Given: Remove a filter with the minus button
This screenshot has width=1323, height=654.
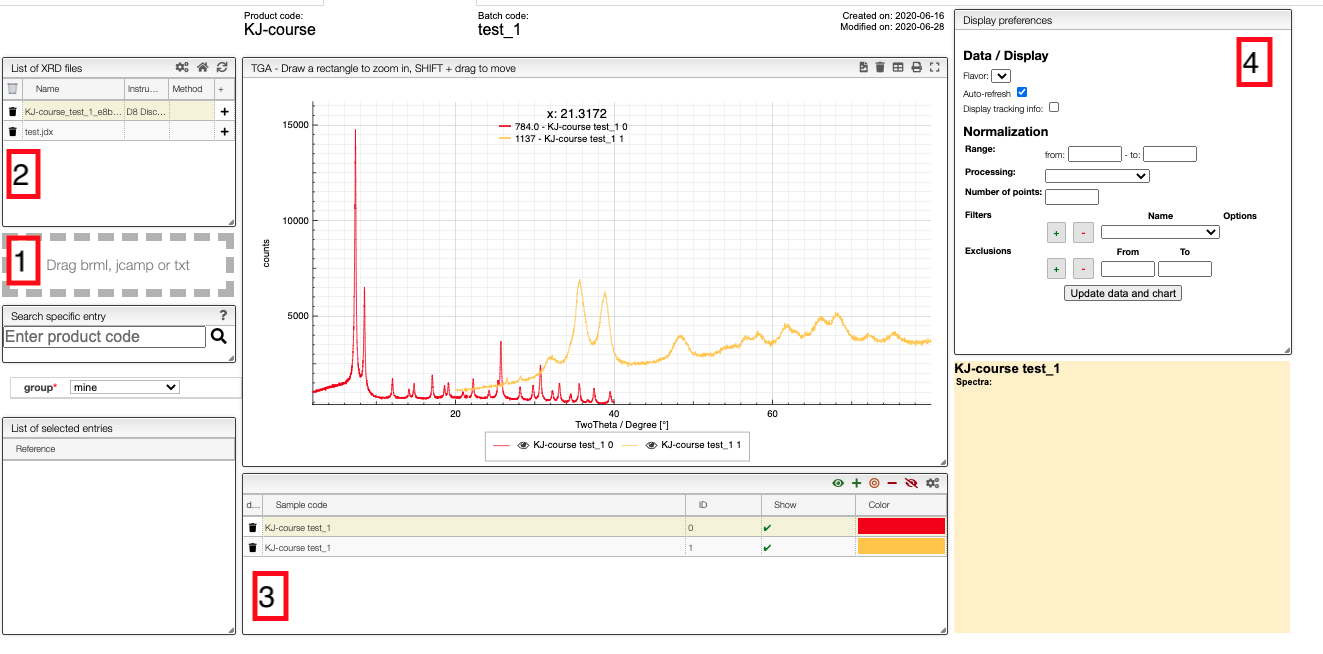Looking at the screenshot, I should point(1083,233).
